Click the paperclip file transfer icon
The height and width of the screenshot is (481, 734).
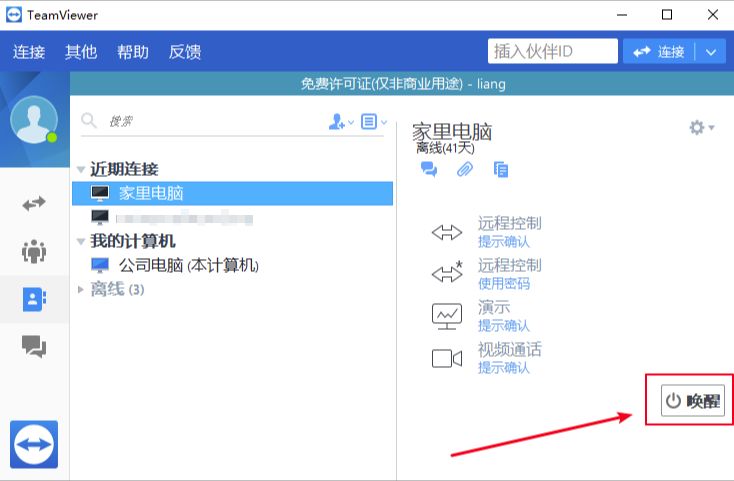coord(464,169)
